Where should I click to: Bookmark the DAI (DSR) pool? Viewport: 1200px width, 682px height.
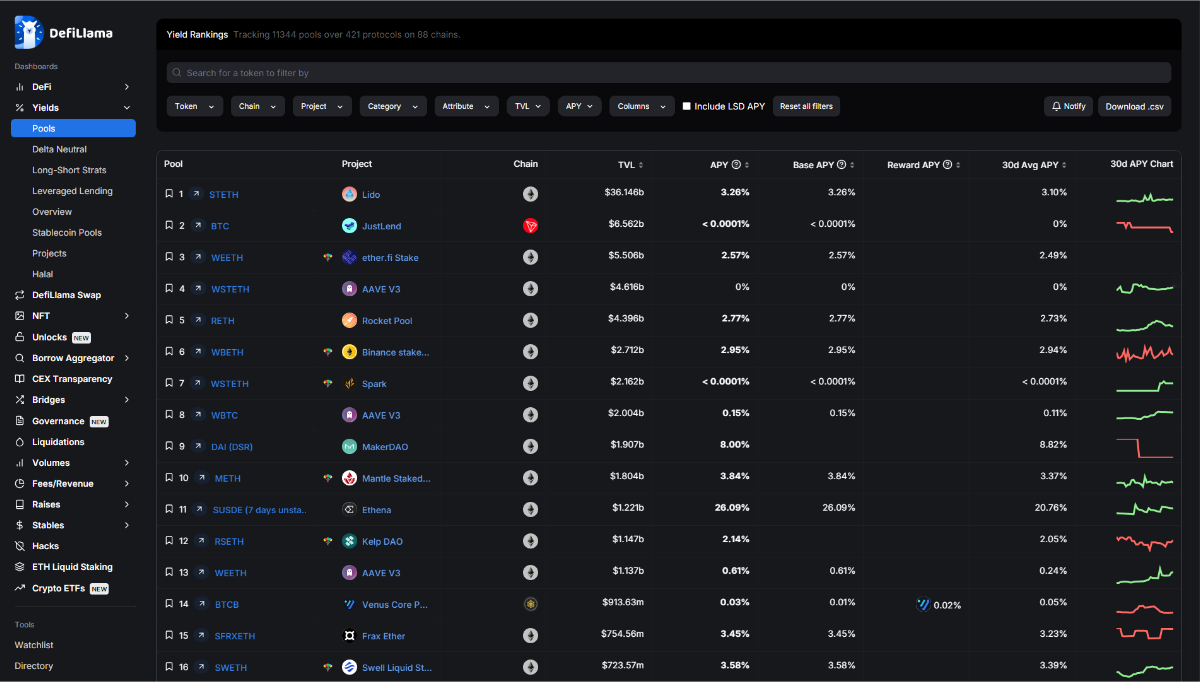click(x=169, y=447)
